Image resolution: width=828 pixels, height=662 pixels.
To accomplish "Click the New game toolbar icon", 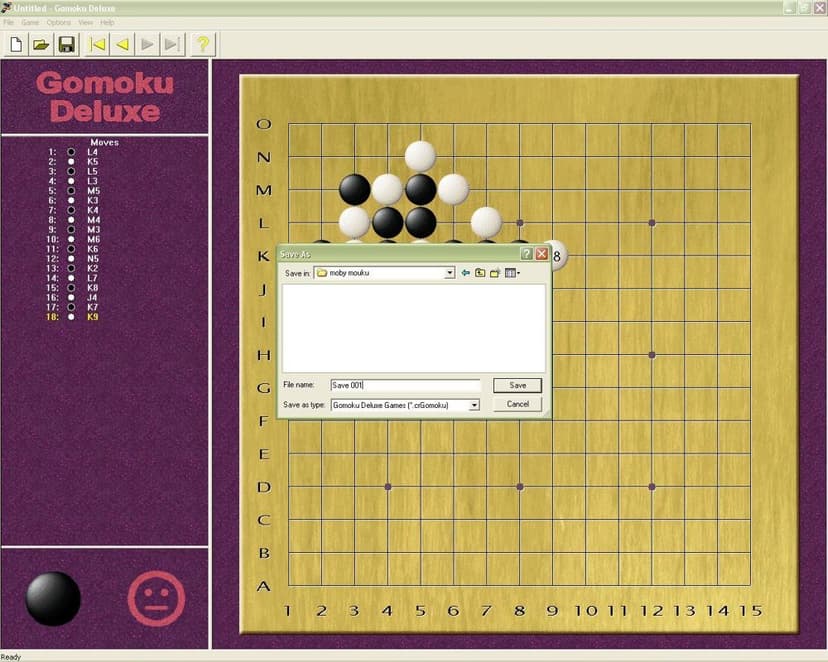I will pos(16,44).
